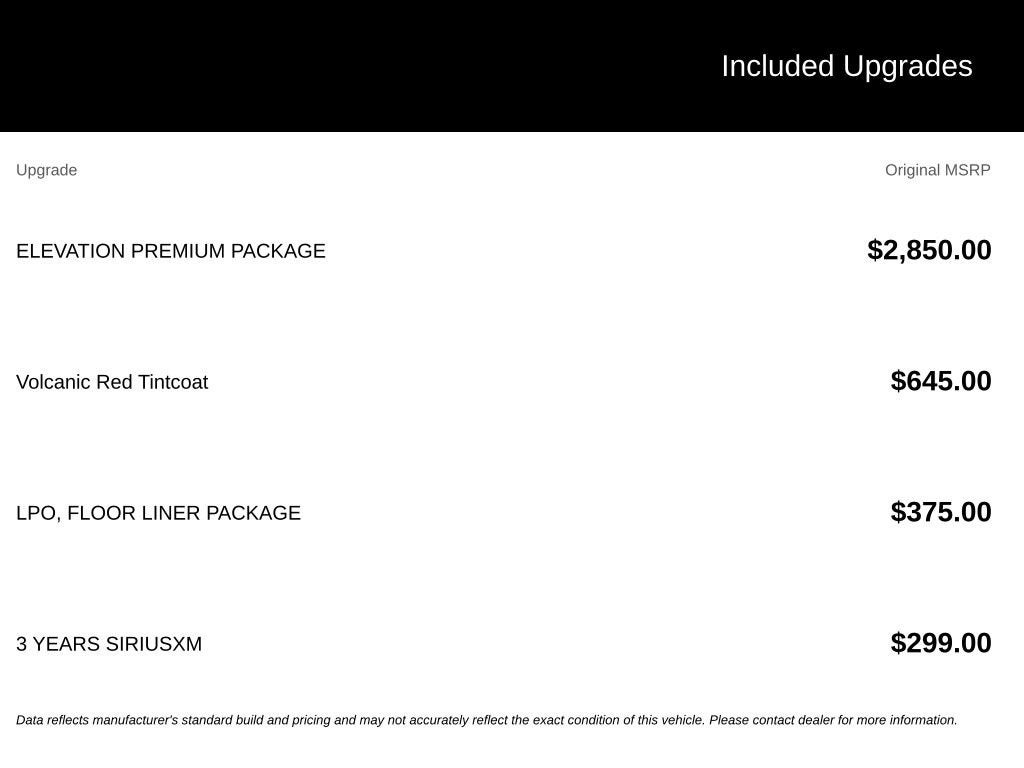
Task: Click the $375.00 price value
Action: [940, 512]
